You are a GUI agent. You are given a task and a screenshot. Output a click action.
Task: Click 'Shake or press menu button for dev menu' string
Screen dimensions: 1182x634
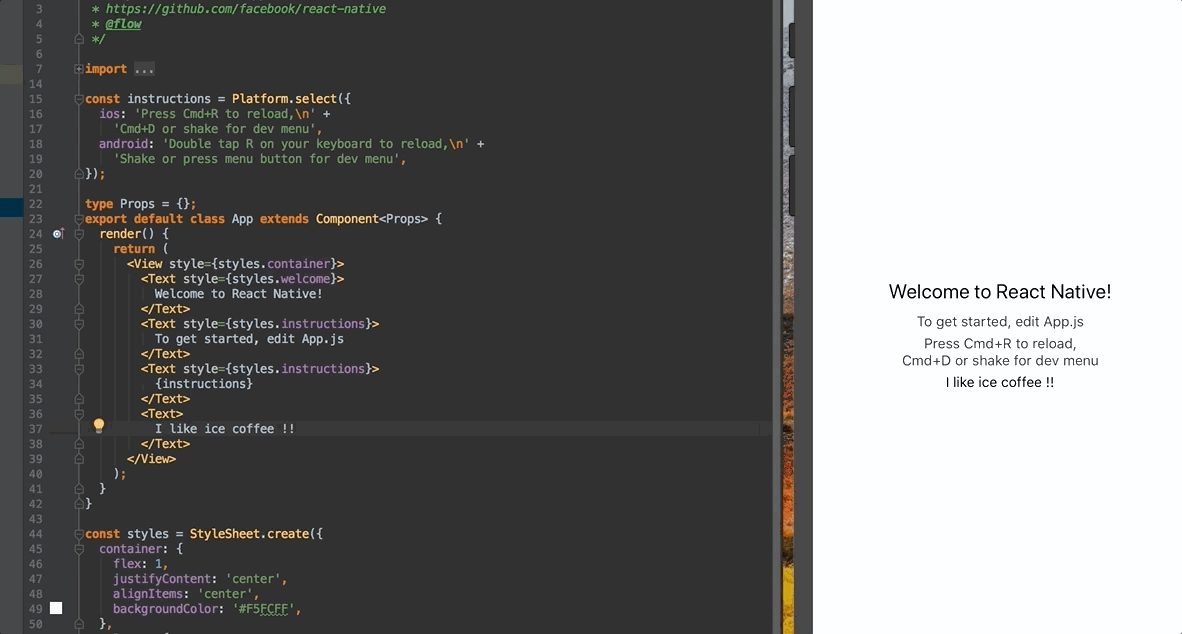tap(256, 159)
